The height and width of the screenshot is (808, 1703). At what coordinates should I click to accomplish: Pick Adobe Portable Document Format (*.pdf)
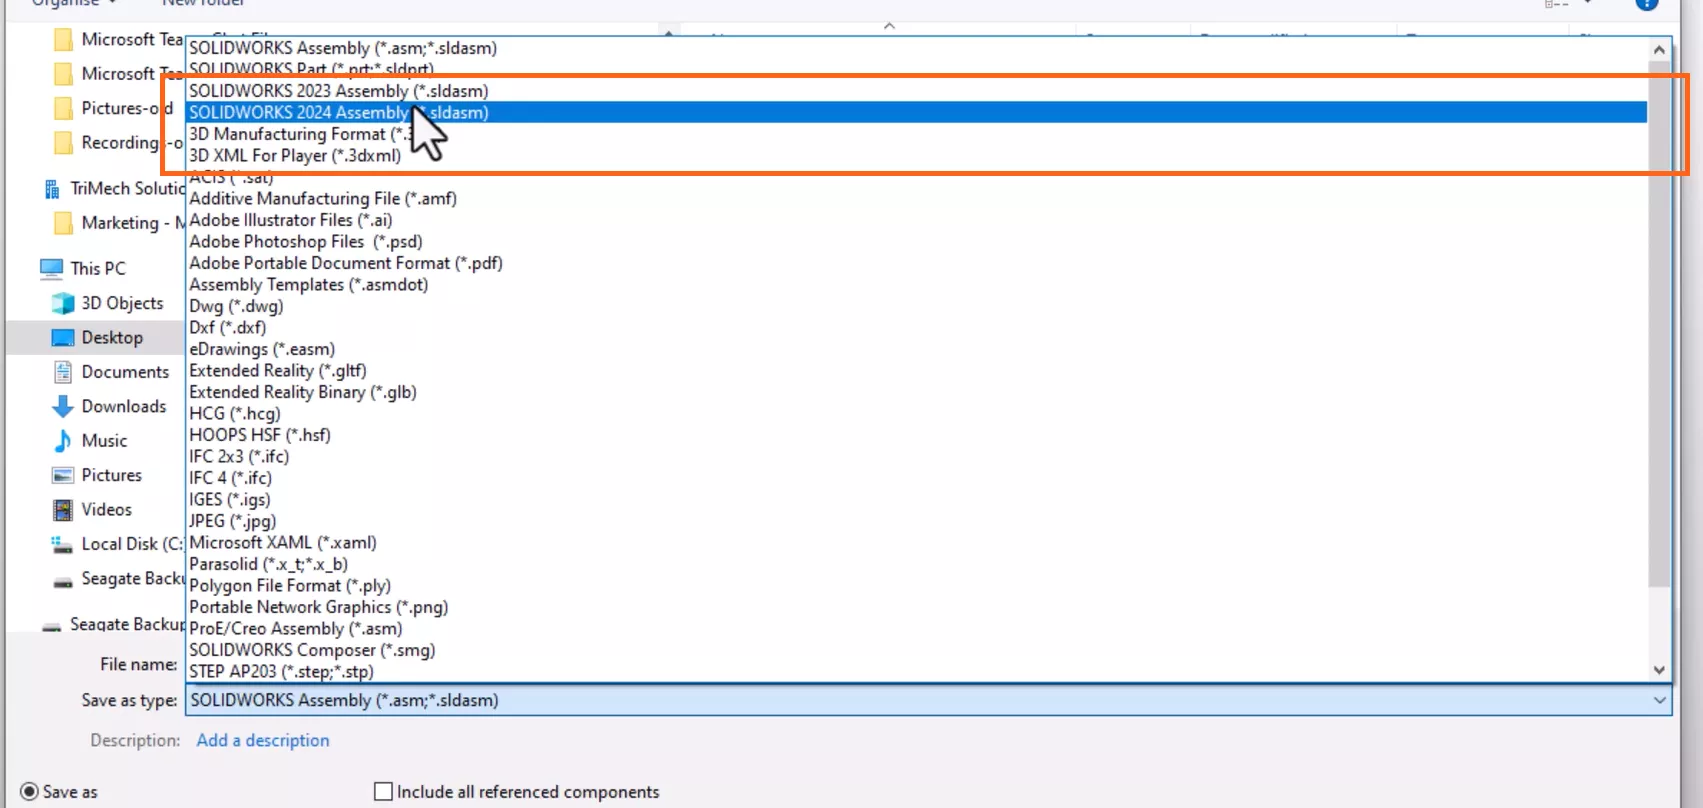[345, 263]
